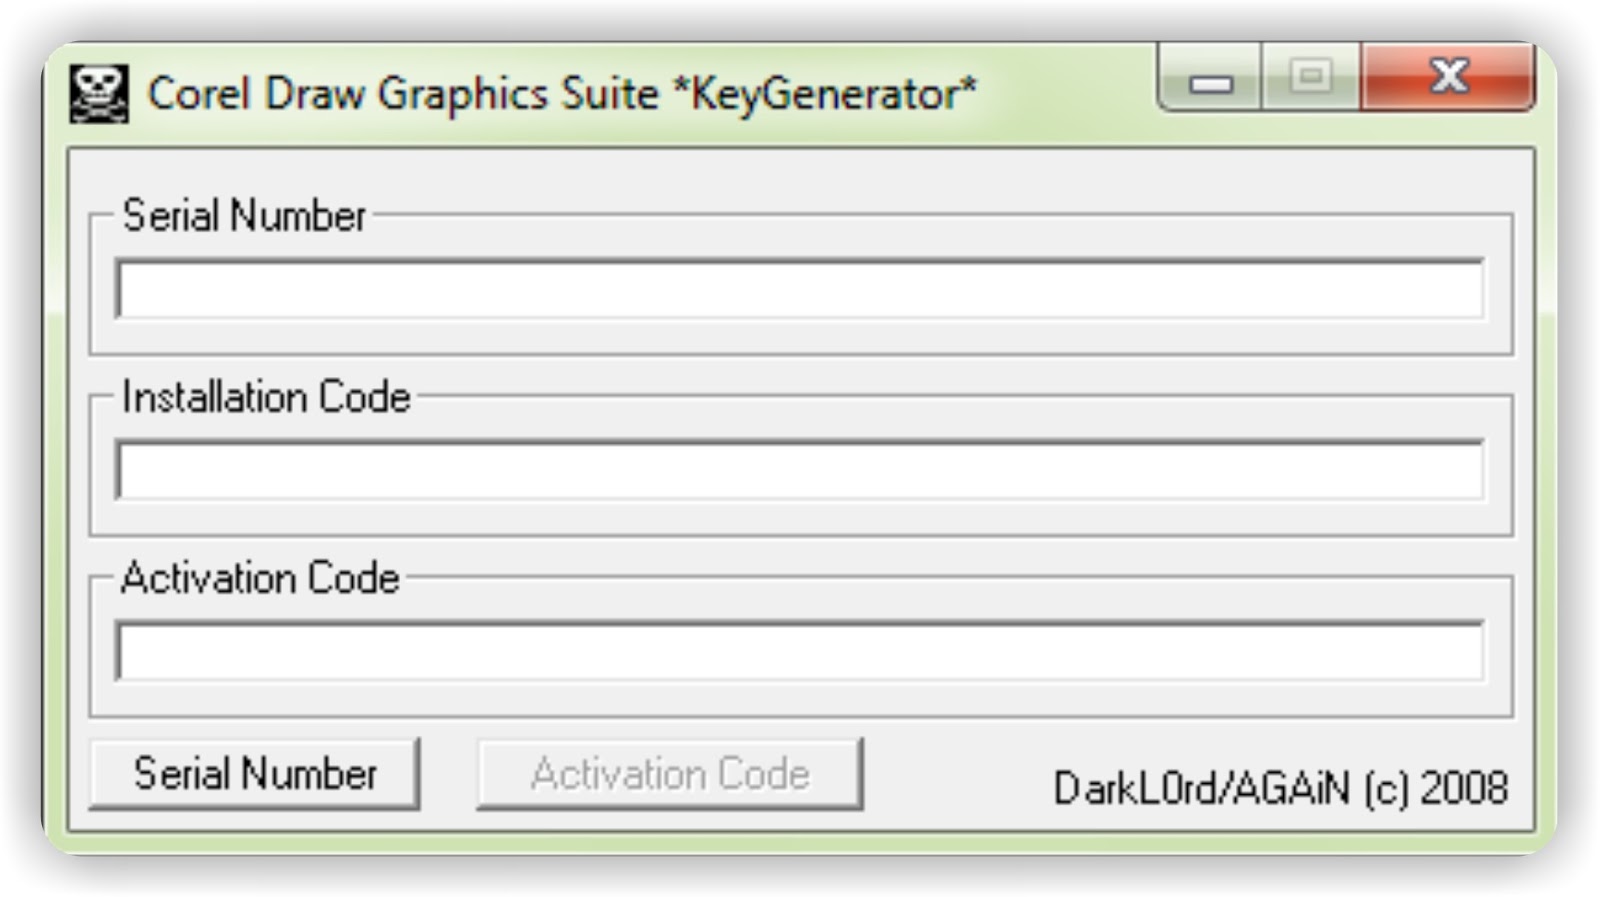Select the Installation Code group label
The height and width of the screenshot is (897, 1600).
coord(266,398)
